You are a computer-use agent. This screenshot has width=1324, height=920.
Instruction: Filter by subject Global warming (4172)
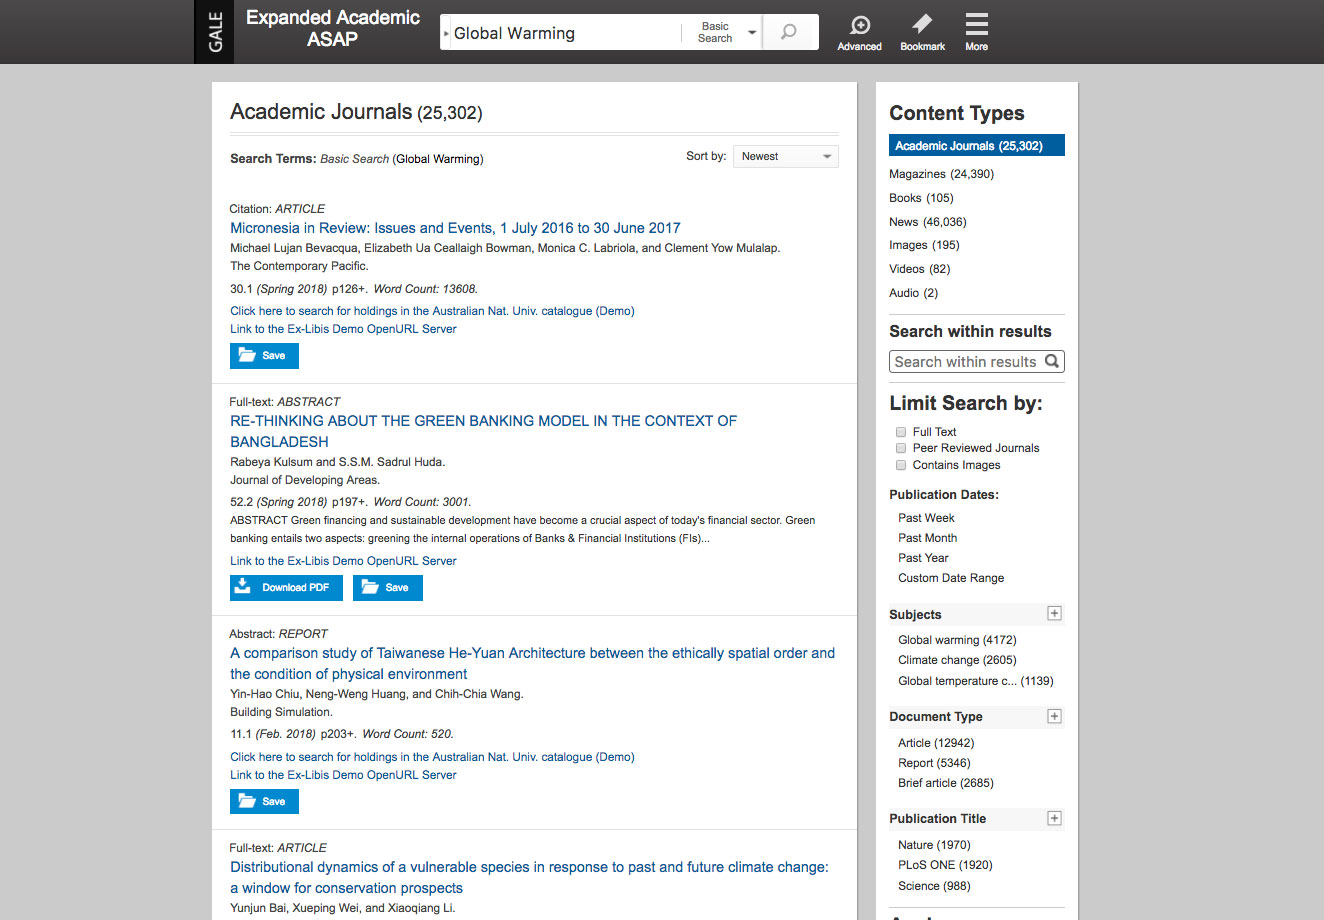(x=957, y=640)
